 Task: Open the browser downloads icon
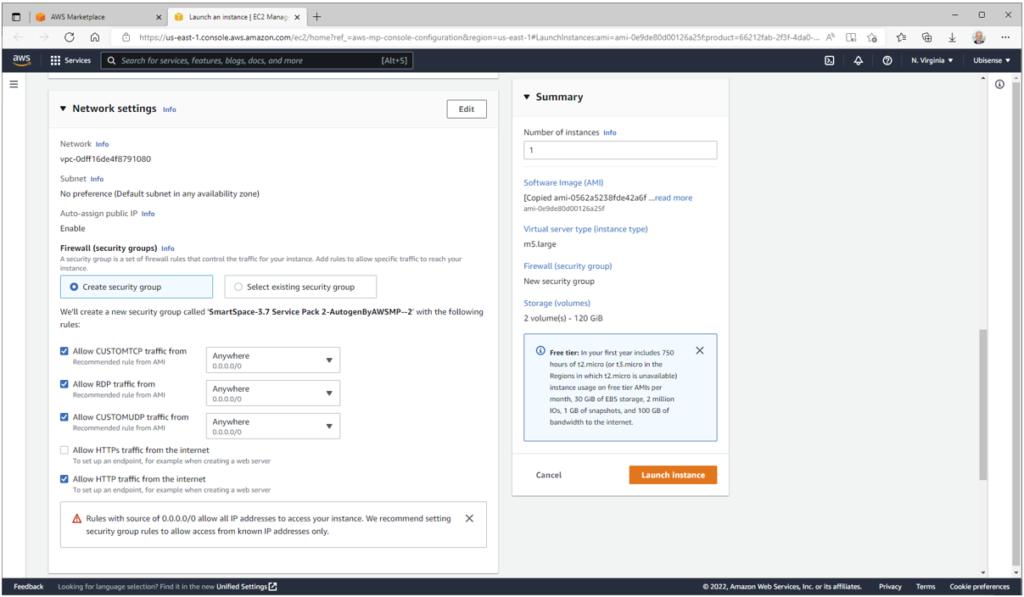click(952, 37)
